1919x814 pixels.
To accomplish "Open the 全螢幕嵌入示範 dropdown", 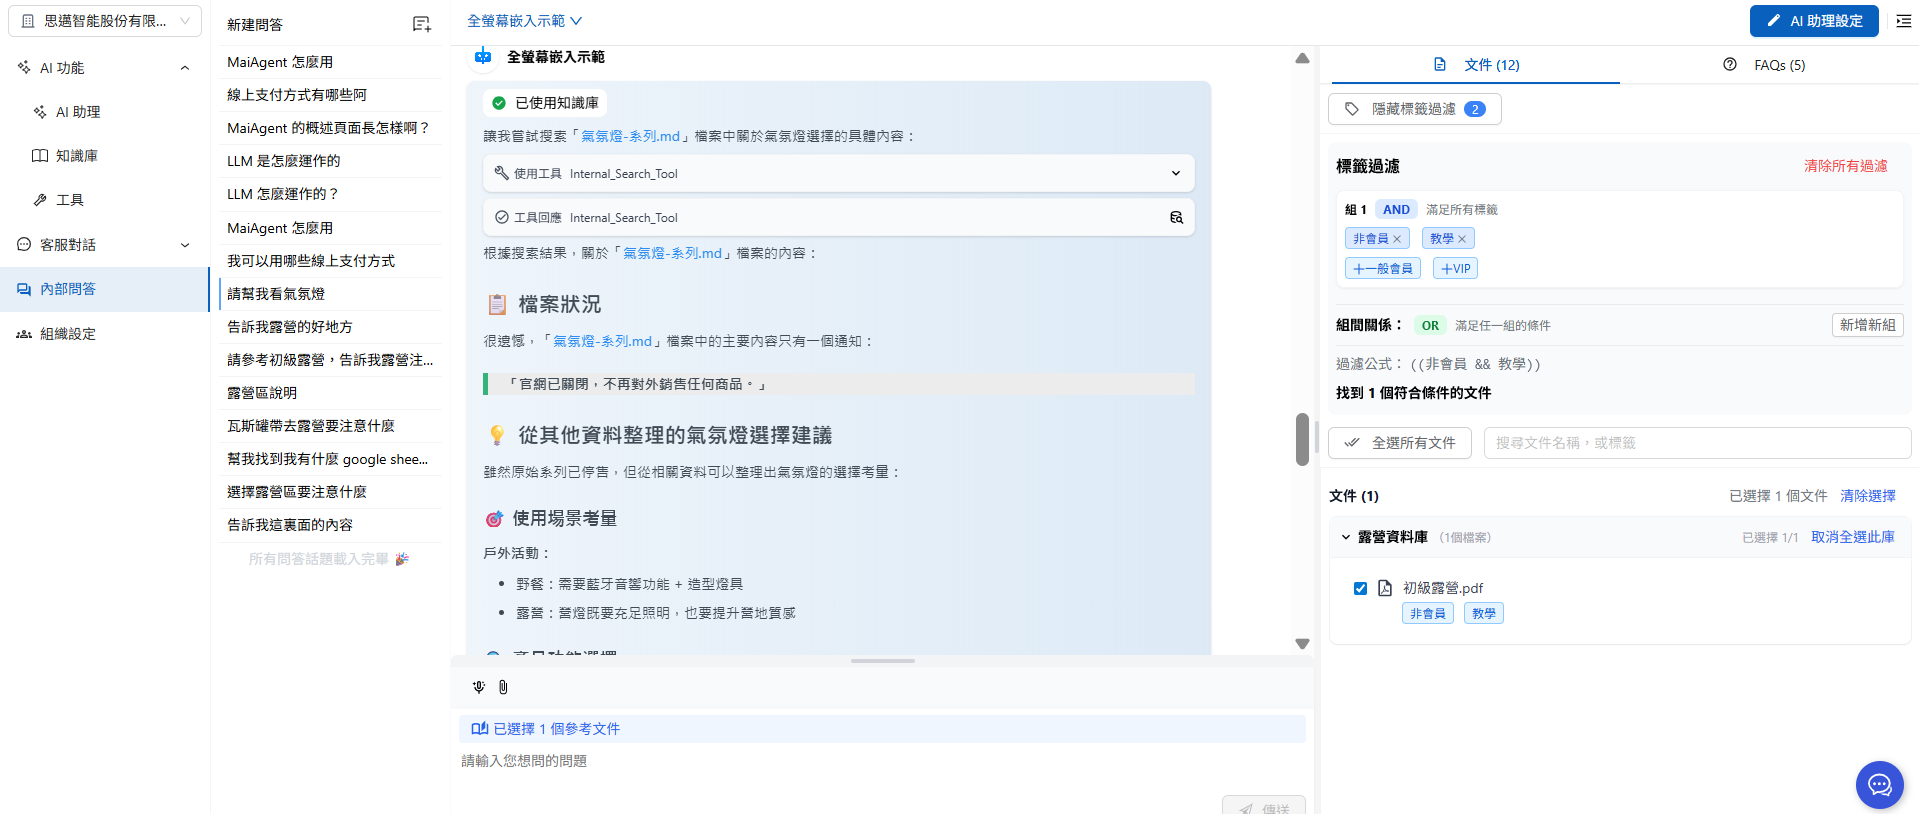I will coord(524,21).
